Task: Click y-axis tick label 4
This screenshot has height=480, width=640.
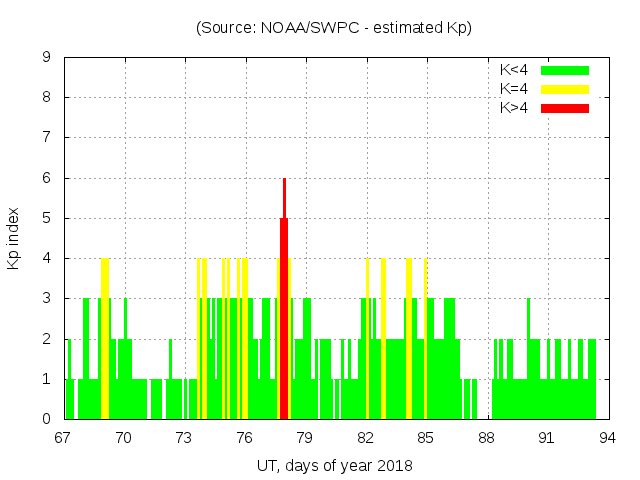Action: click(47, 258)
